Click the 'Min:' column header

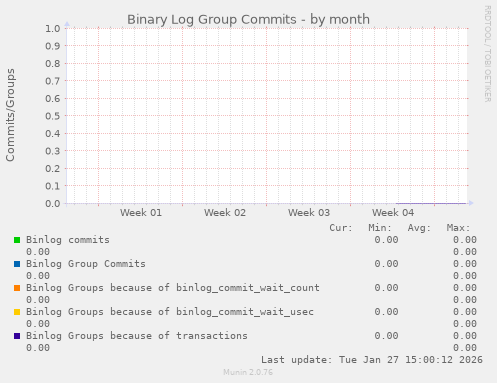[380, 228]
